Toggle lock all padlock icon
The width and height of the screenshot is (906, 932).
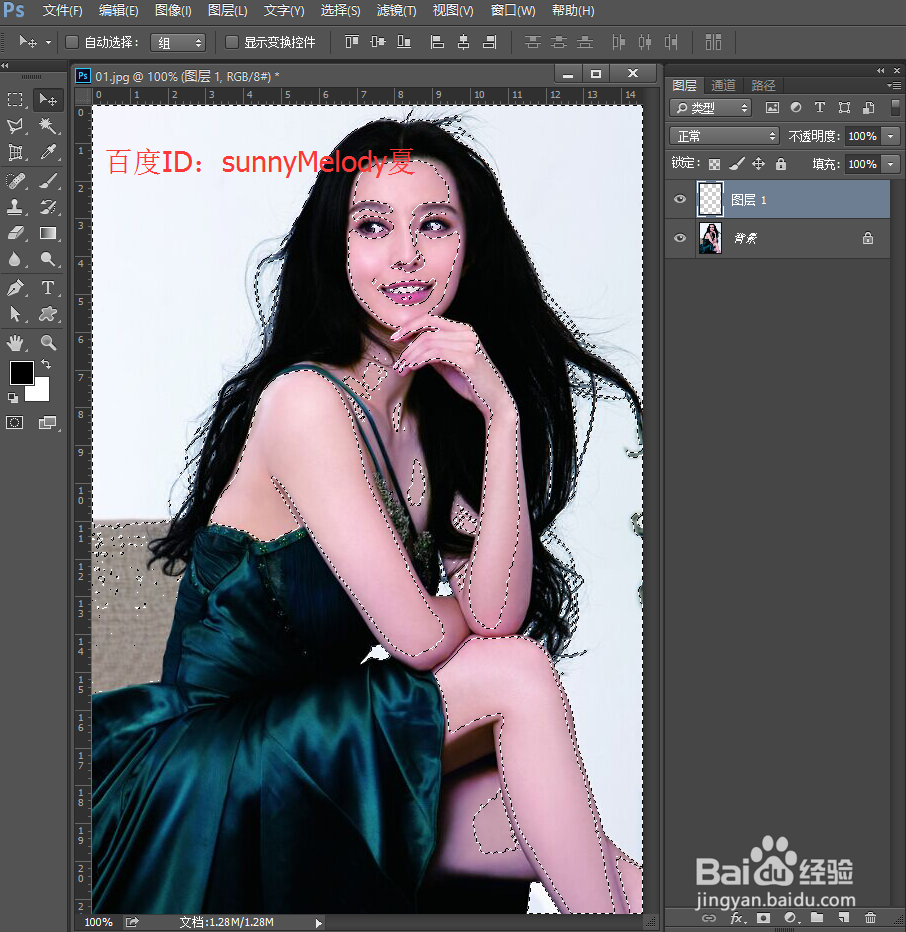[x=781, y=164]
